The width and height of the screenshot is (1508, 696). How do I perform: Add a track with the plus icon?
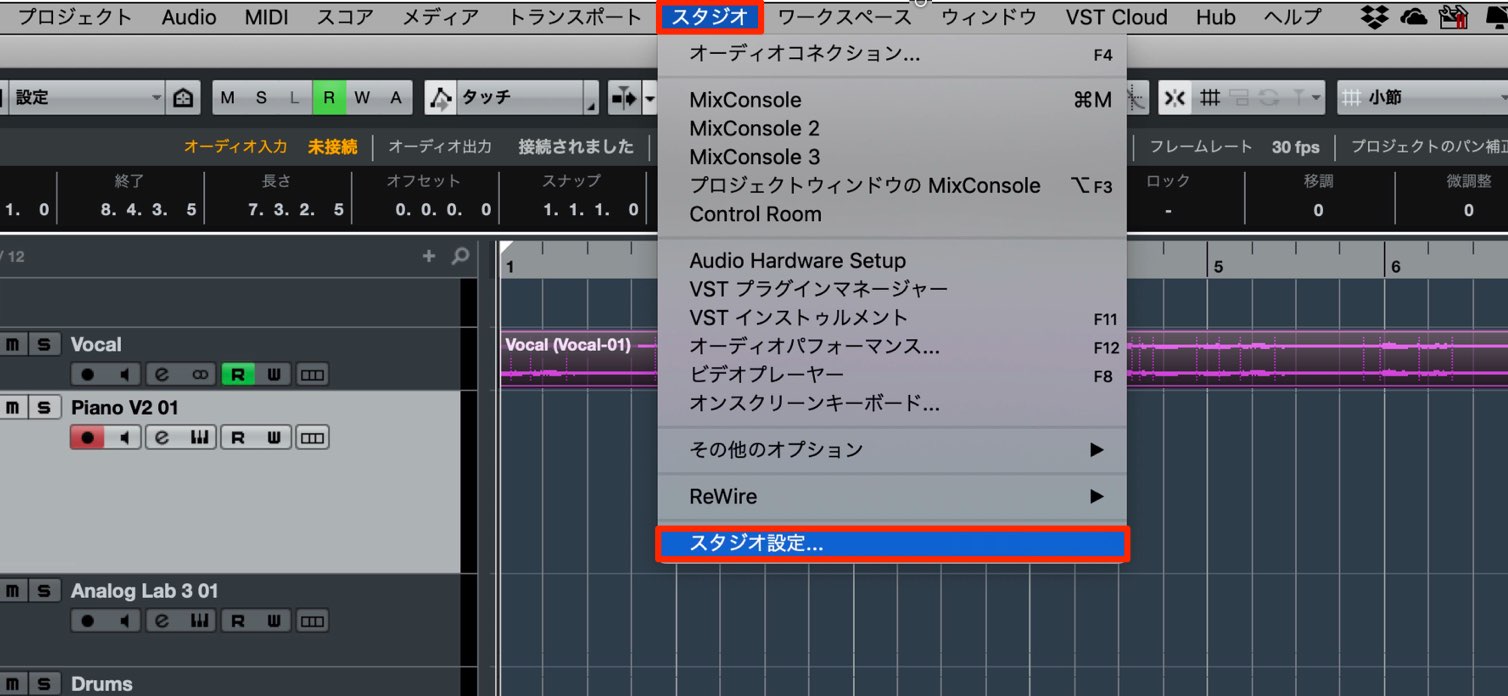click(x=429, y=256)
